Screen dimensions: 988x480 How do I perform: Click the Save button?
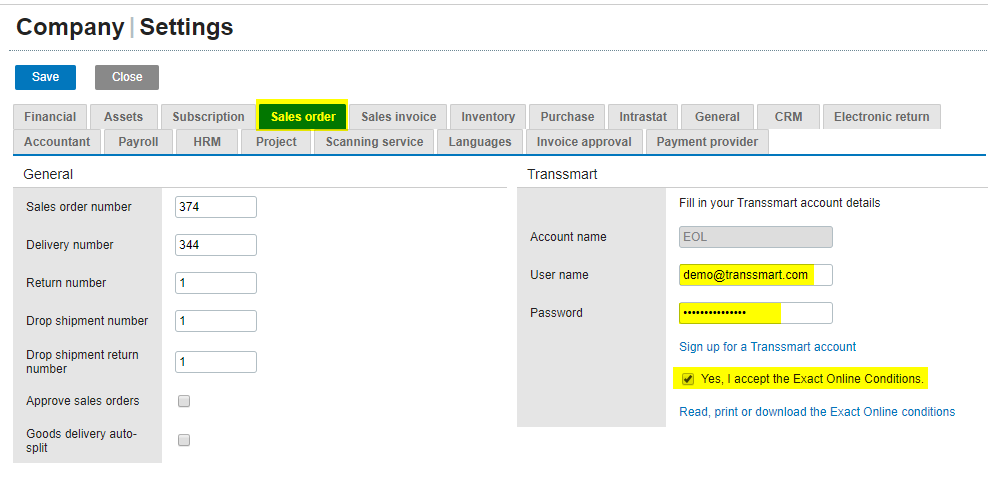pos(45,77)
